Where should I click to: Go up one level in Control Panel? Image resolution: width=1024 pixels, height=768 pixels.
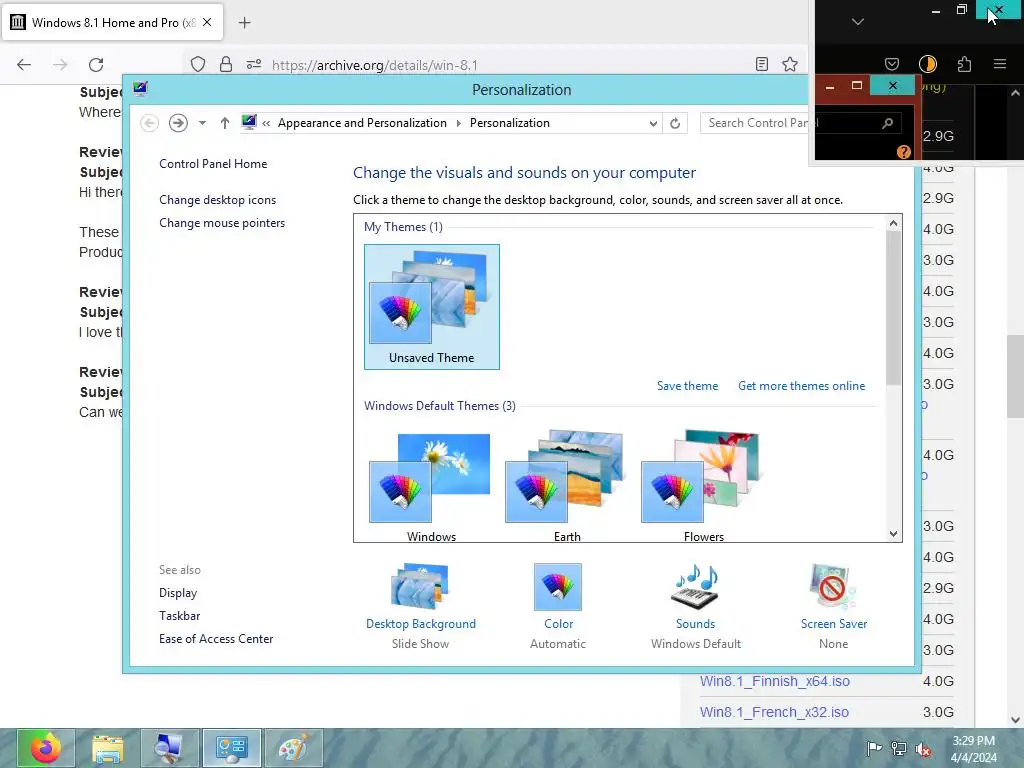coord(225,123)
